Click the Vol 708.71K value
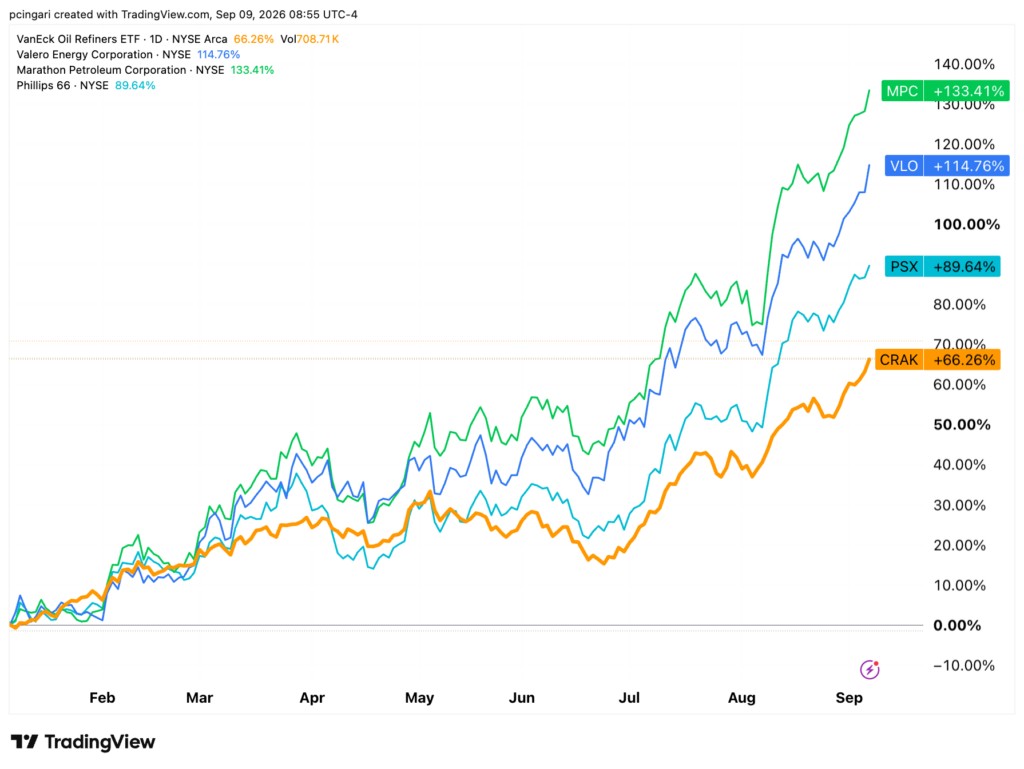1024x769 pixels. click(x=310, y=39)
